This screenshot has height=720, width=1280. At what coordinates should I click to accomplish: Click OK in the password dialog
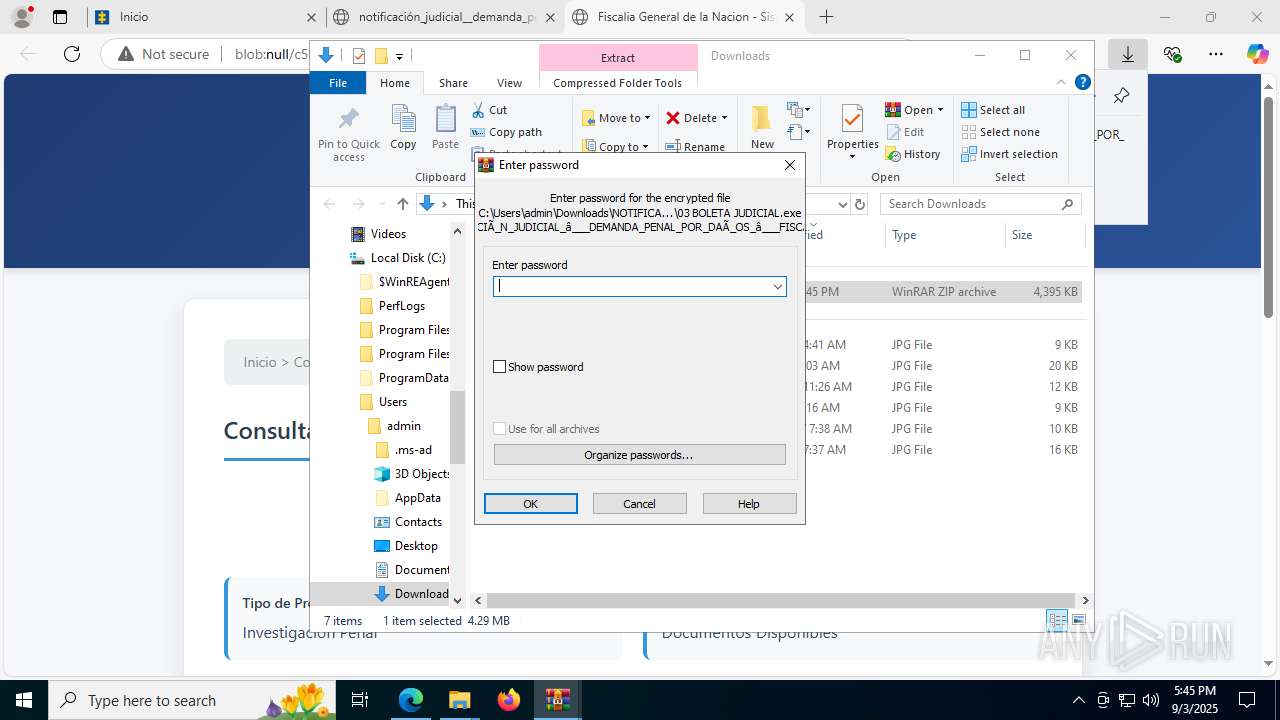(x=531, y=504)
